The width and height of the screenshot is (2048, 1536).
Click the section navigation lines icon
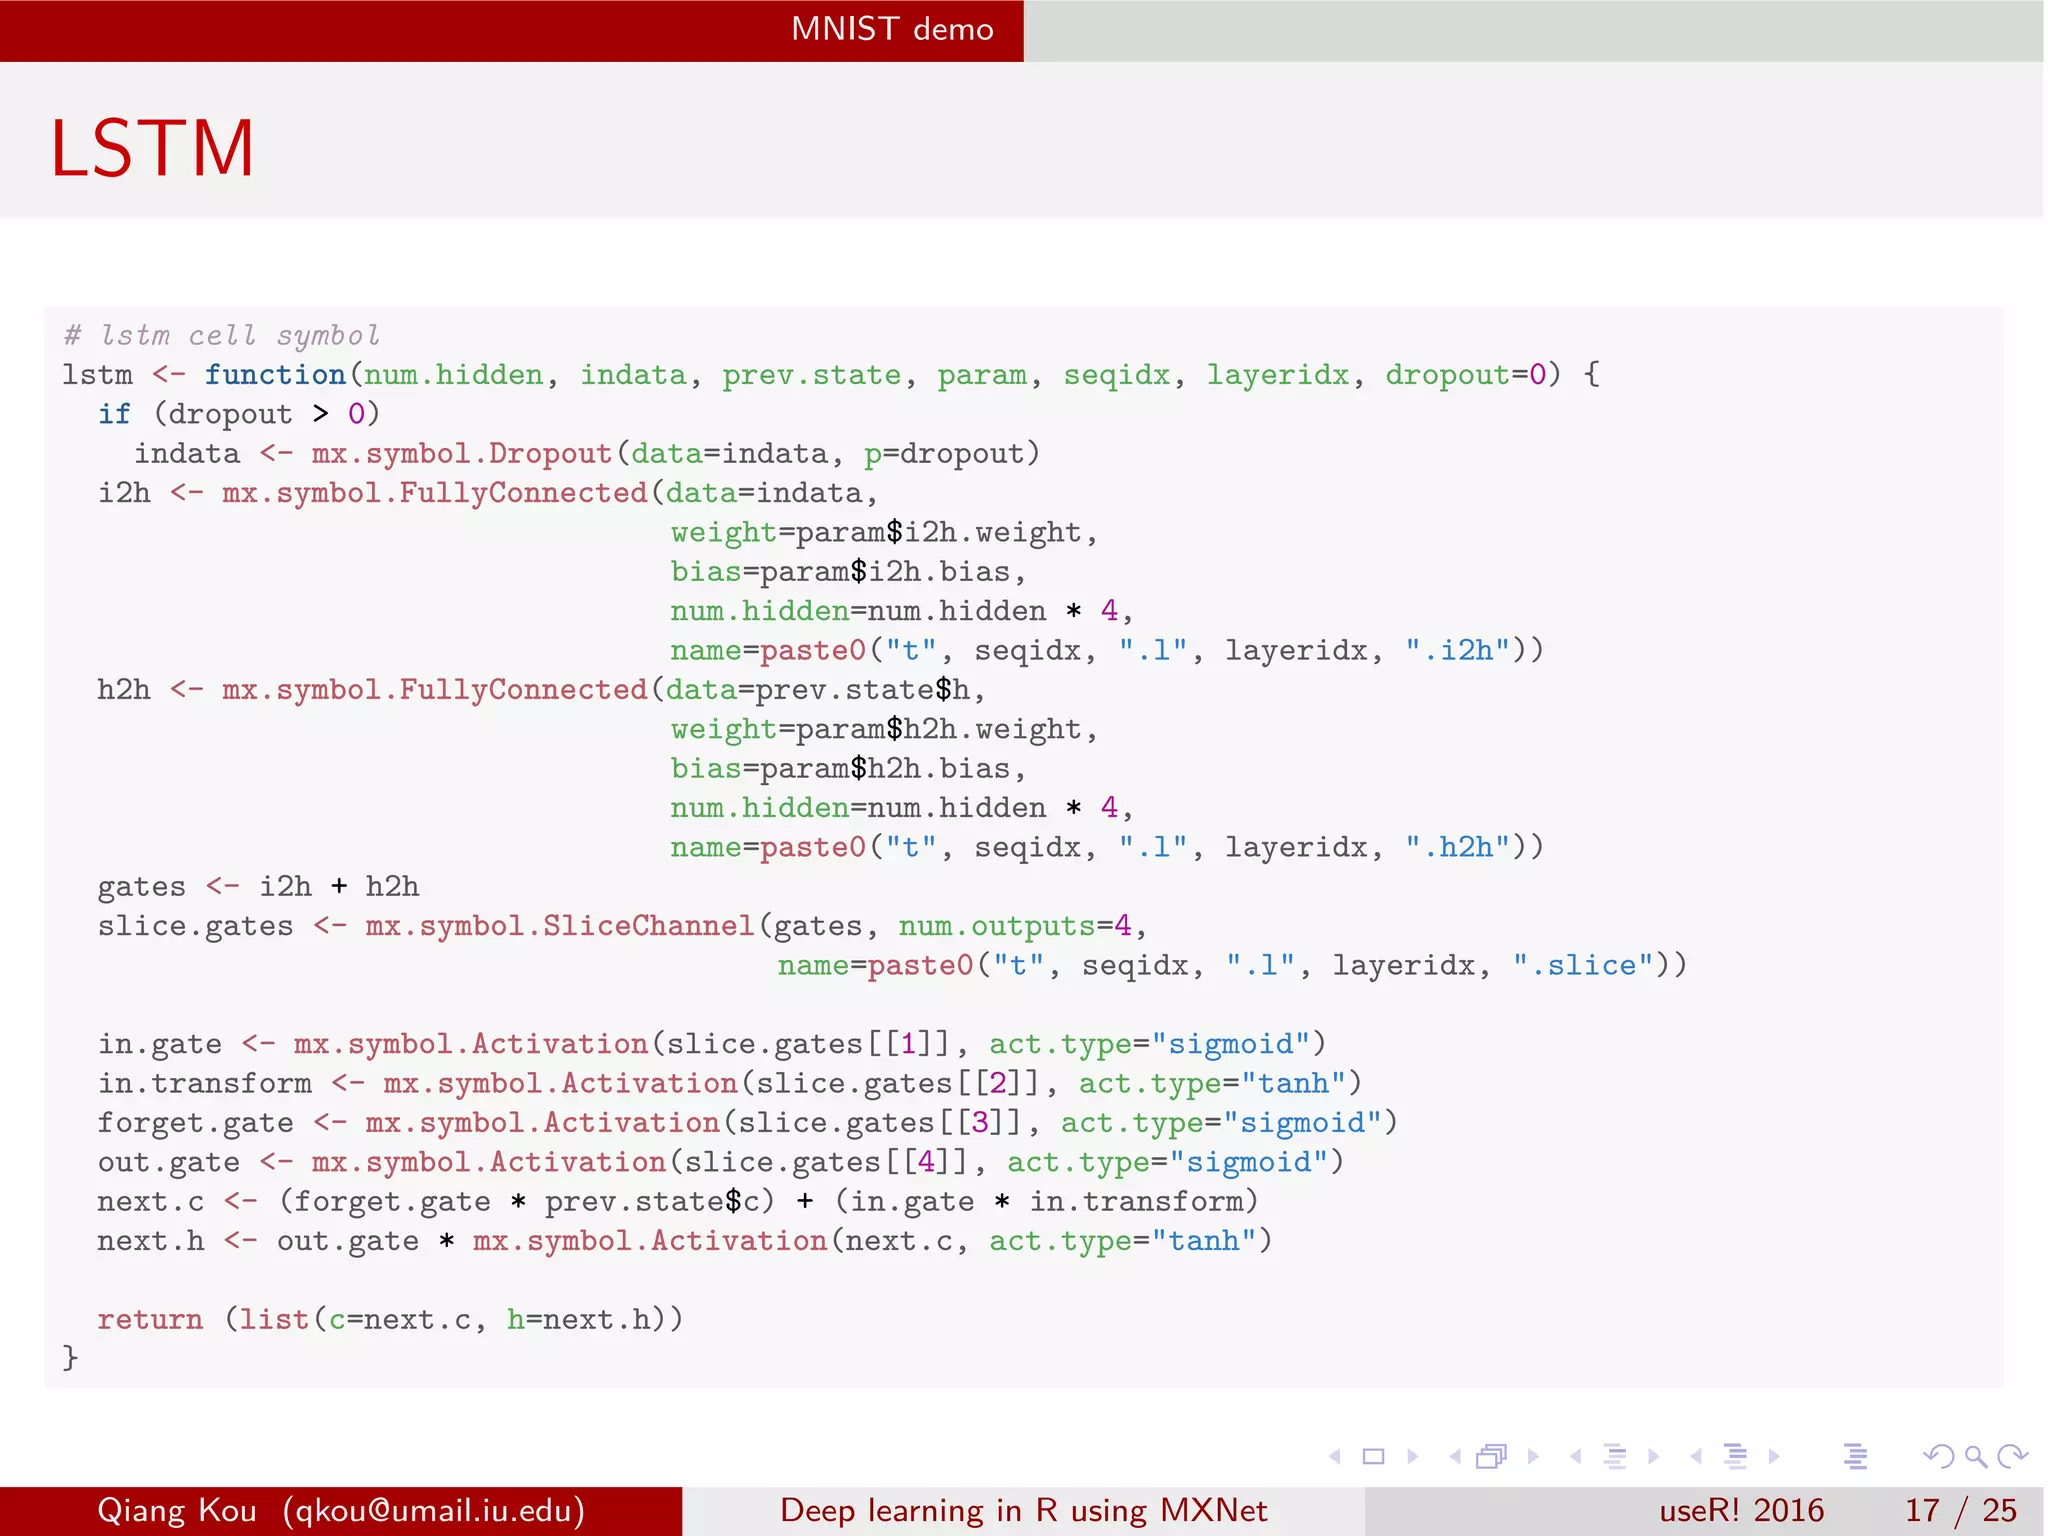click(x=1736, y=1457)
